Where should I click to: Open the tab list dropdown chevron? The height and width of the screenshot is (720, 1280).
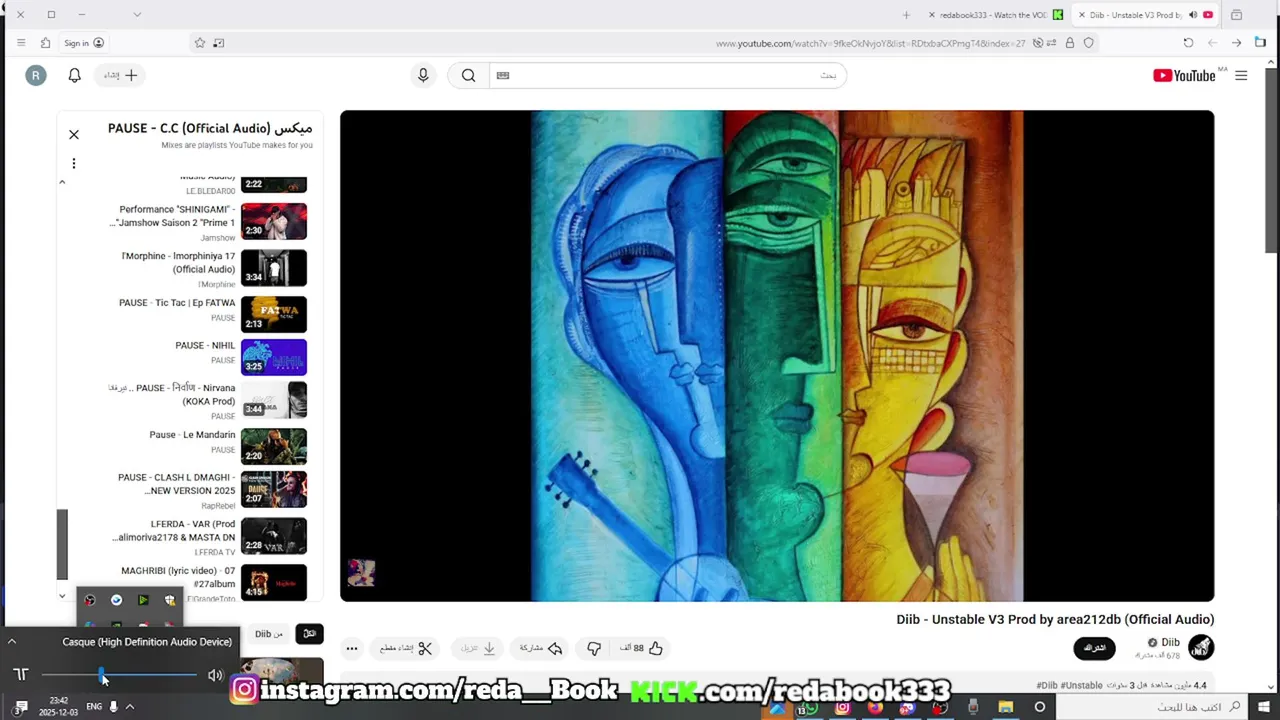click(x=137, y=15)
